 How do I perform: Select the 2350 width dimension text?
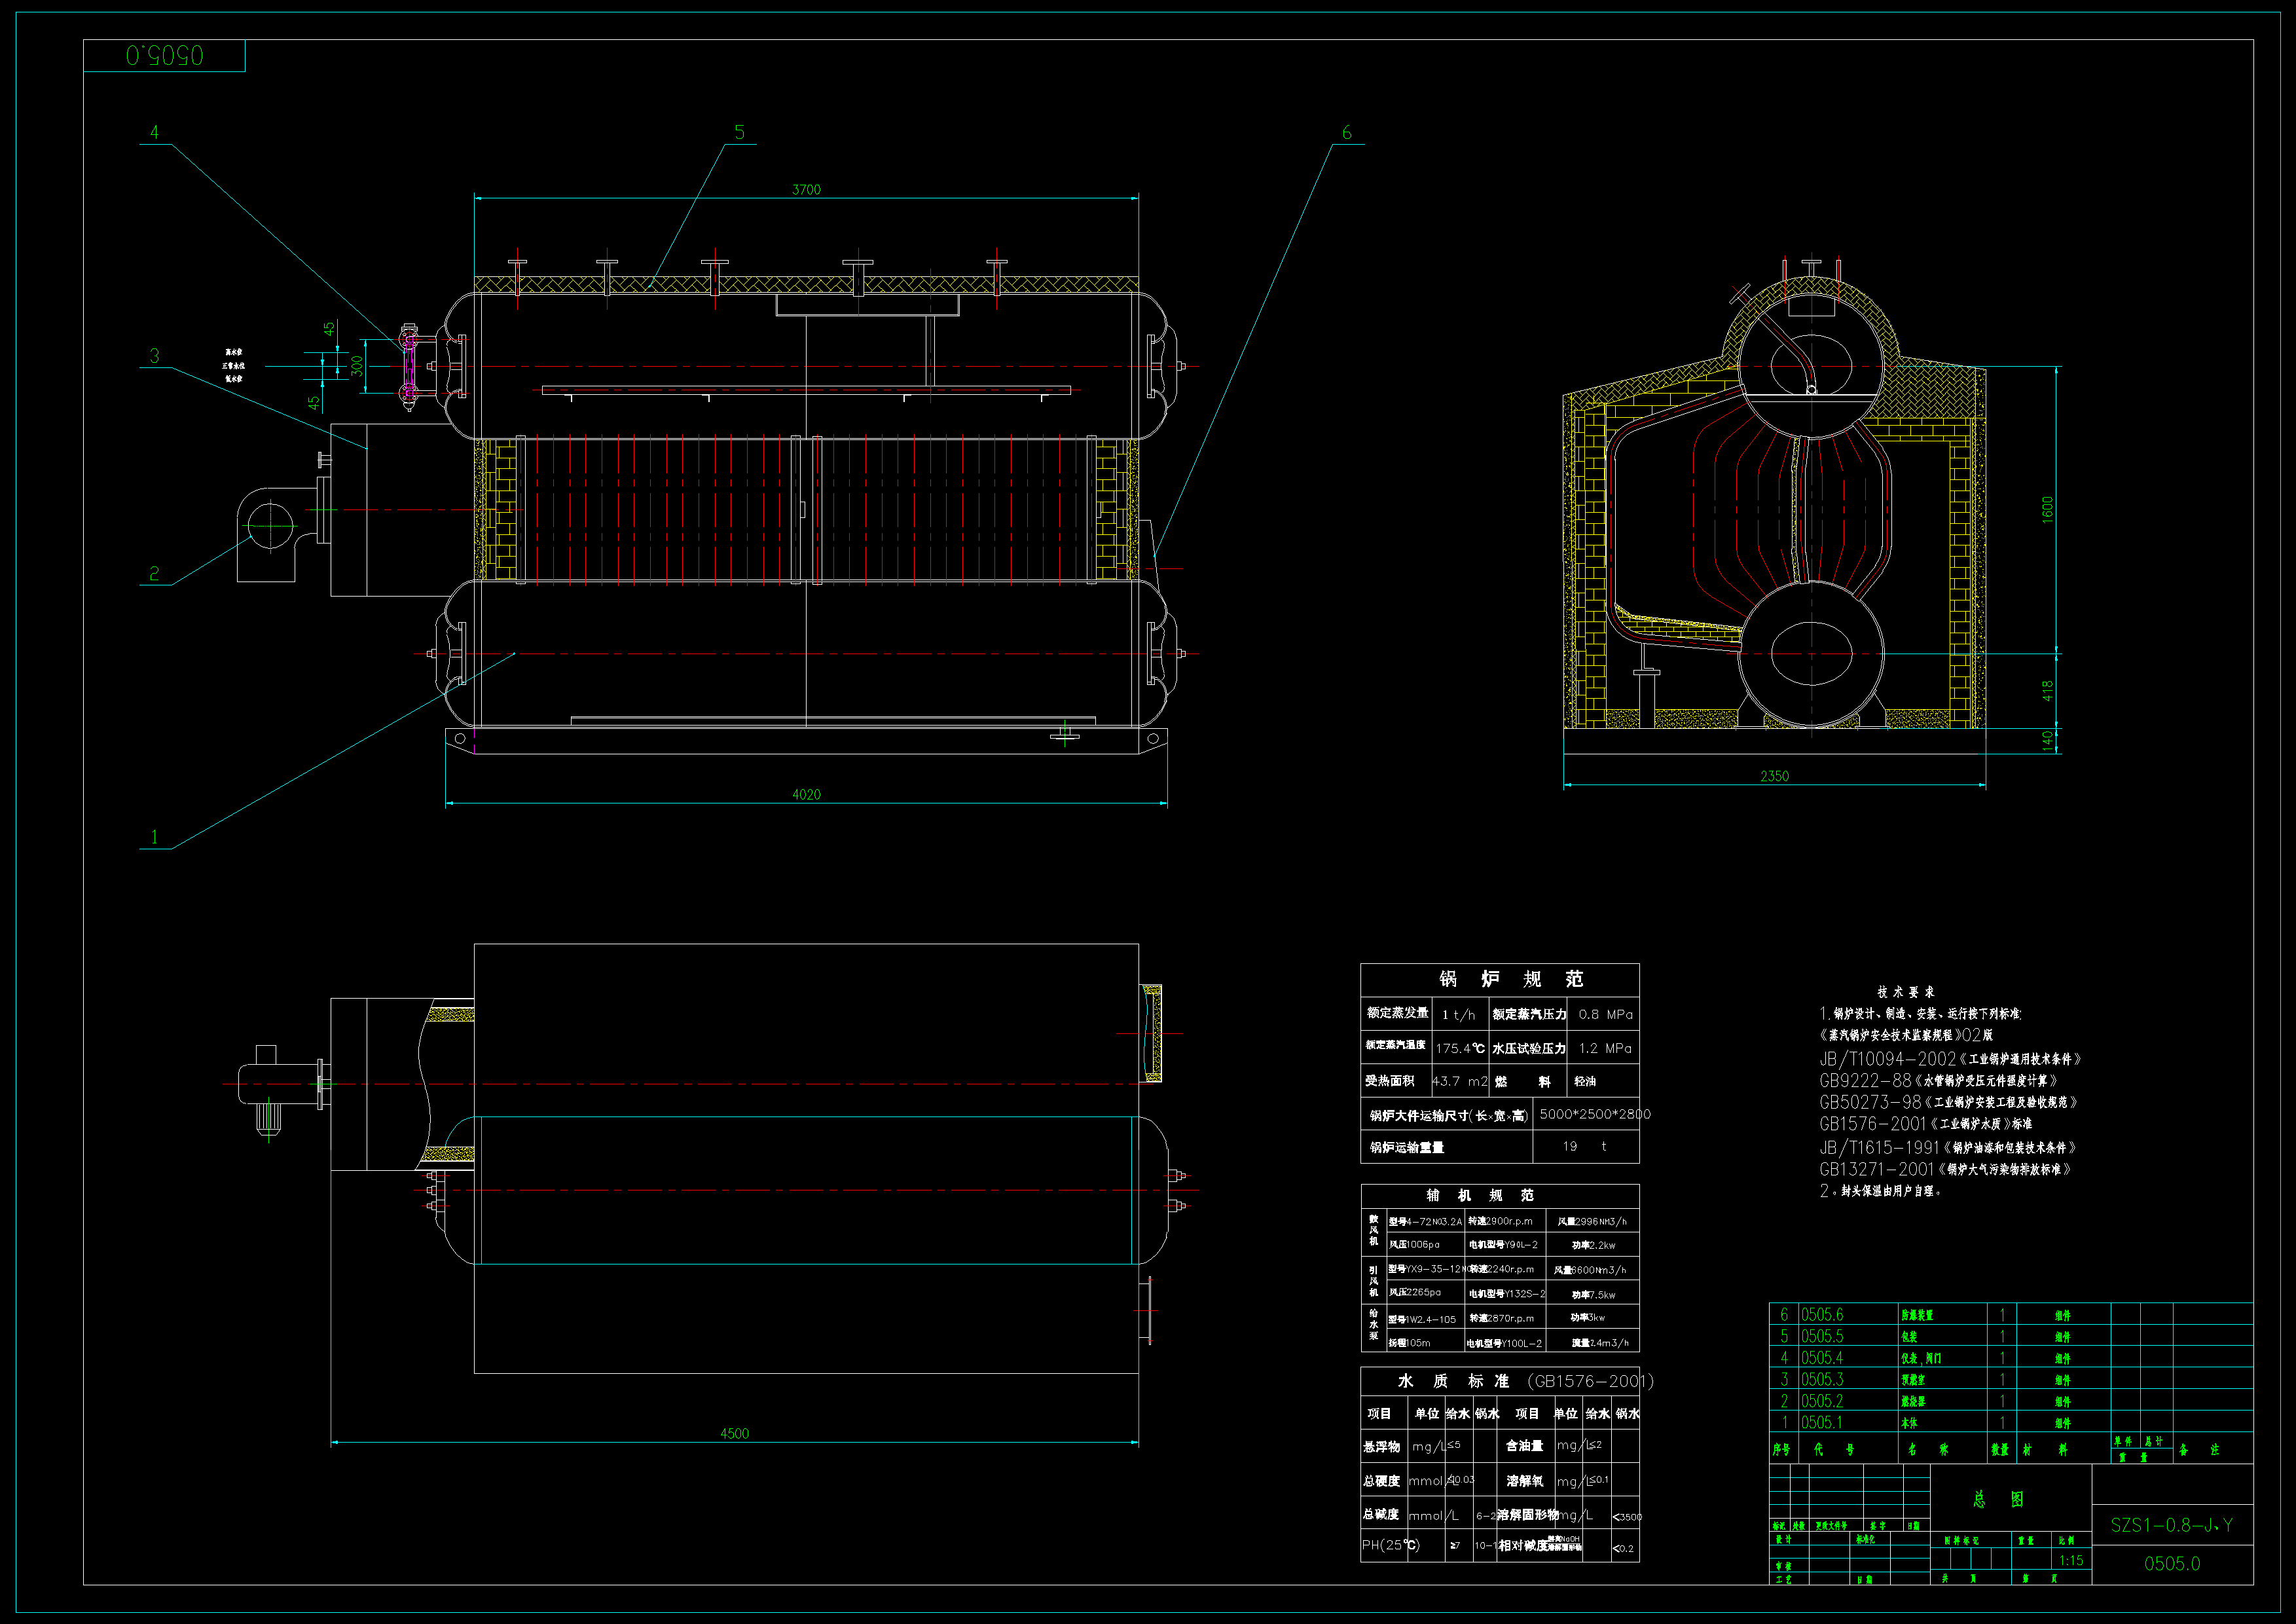click(1774, 776)
